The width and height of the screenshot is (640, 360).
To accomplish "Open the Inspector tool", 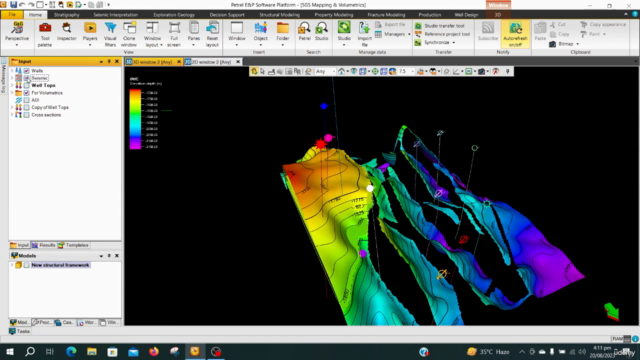I will click(x=67, y=32).
